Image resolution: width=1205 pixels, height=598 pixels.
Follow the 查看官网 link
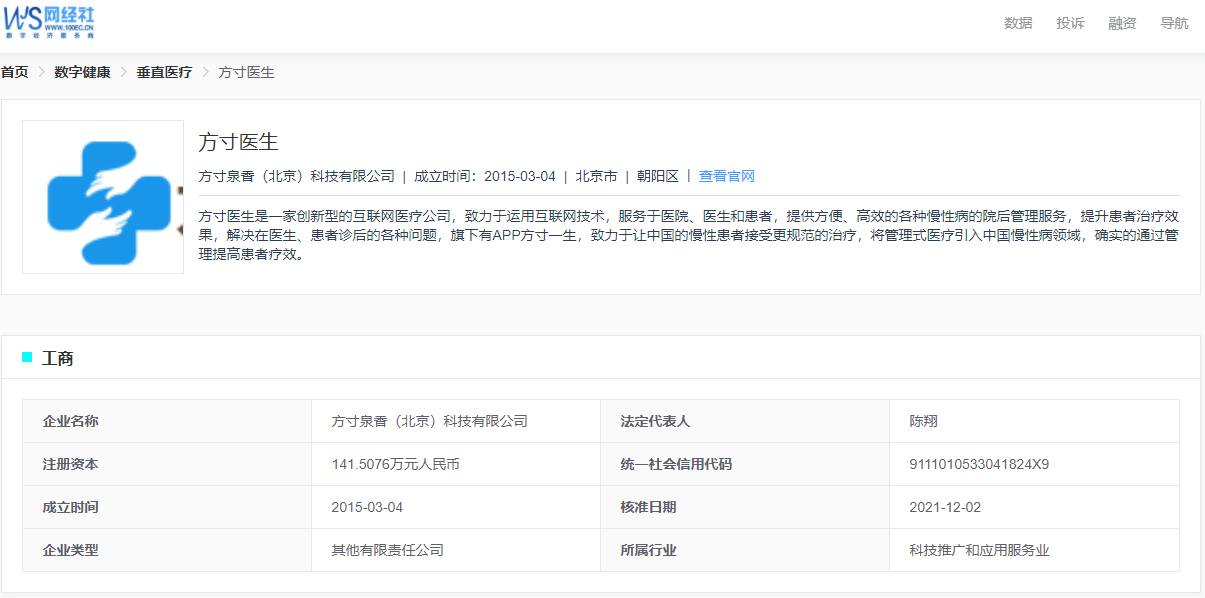(x=727, y=176)
